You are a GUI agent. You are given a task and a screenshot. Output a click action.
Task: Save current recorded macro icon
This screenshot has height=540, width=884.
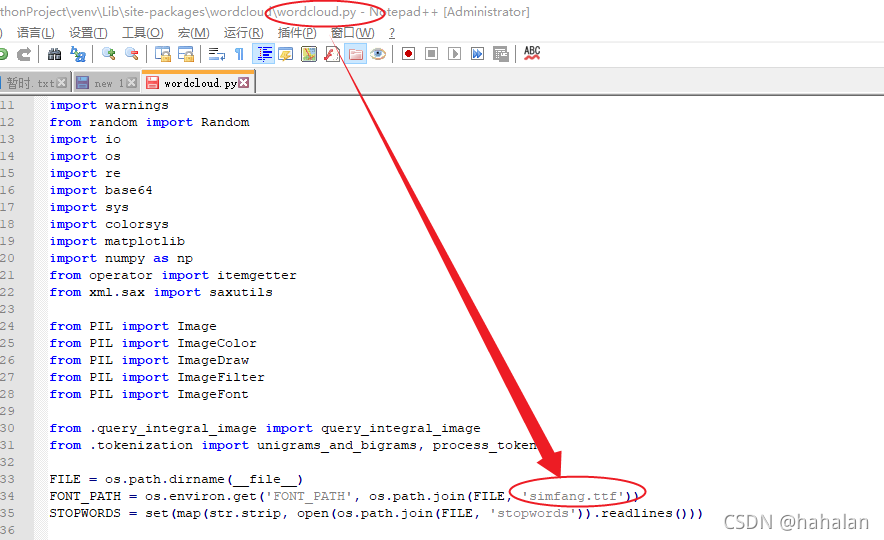coord(501,54)
